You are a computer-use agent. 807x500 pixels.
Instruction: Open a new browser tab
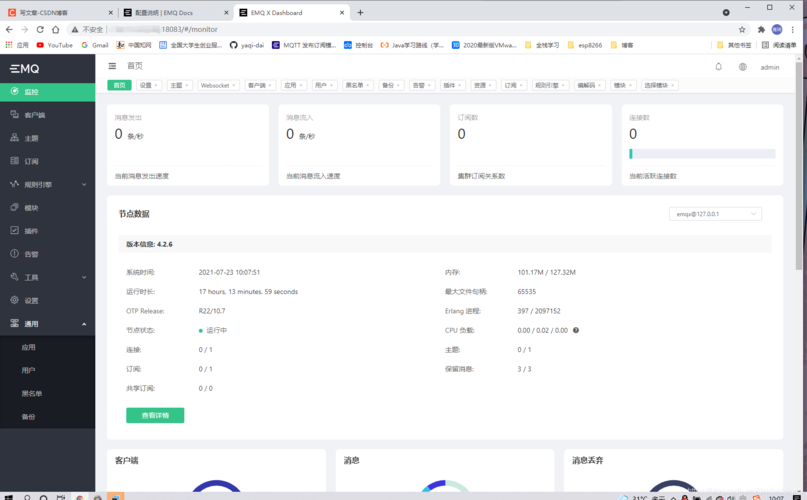(x=360, y=12)
